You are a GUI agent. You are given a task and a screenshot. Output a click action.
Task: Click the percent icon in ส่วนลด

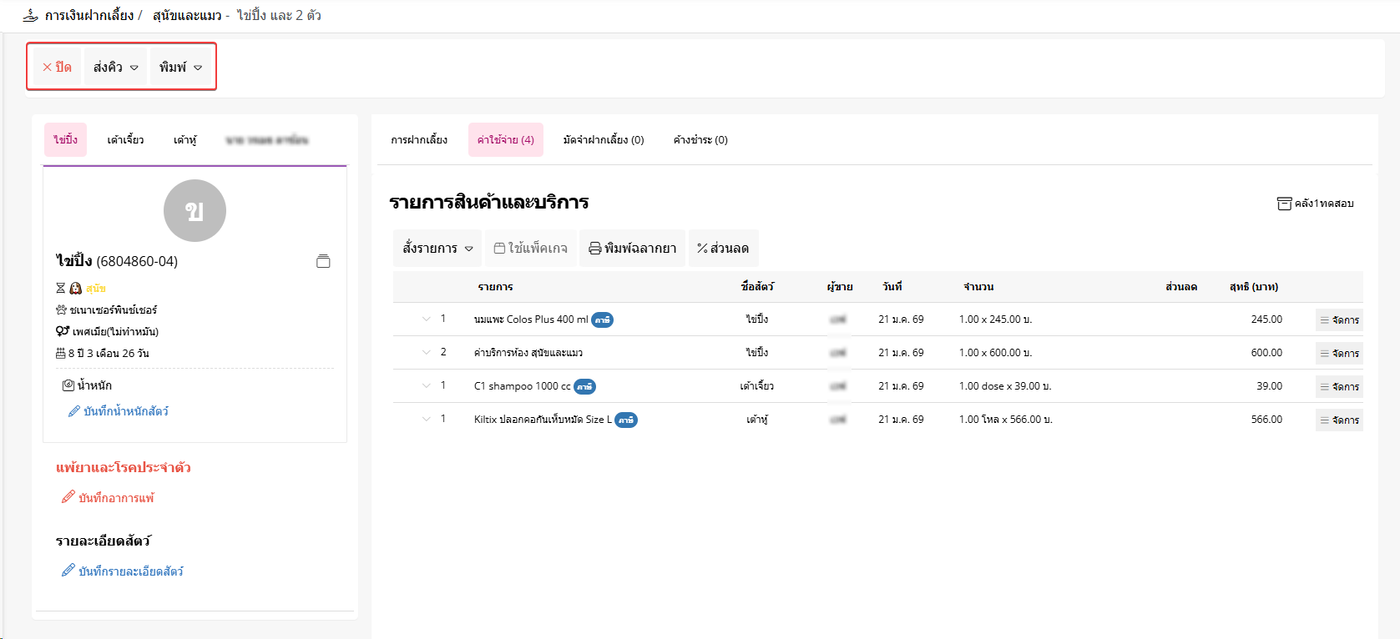click(702, 248)
